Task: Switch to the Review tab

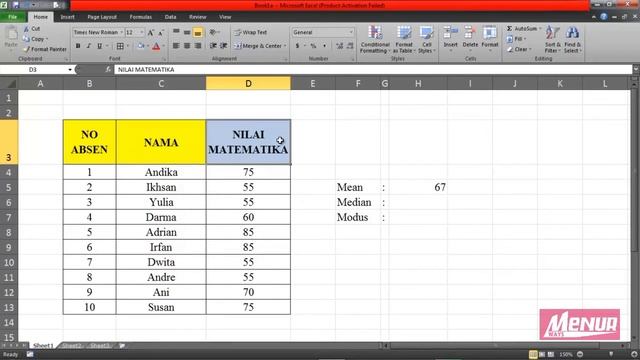Action: [198, 17]
